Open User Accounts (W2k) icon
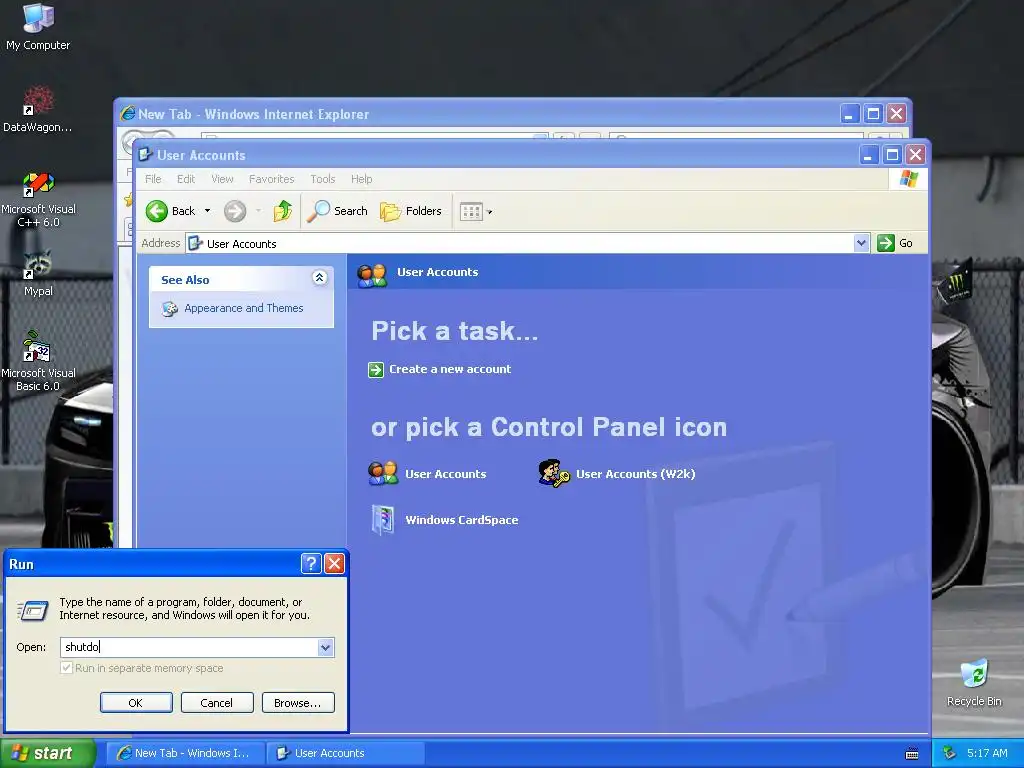The height and width of the screenshot is (768, 1024). click(x=616, y=473)
